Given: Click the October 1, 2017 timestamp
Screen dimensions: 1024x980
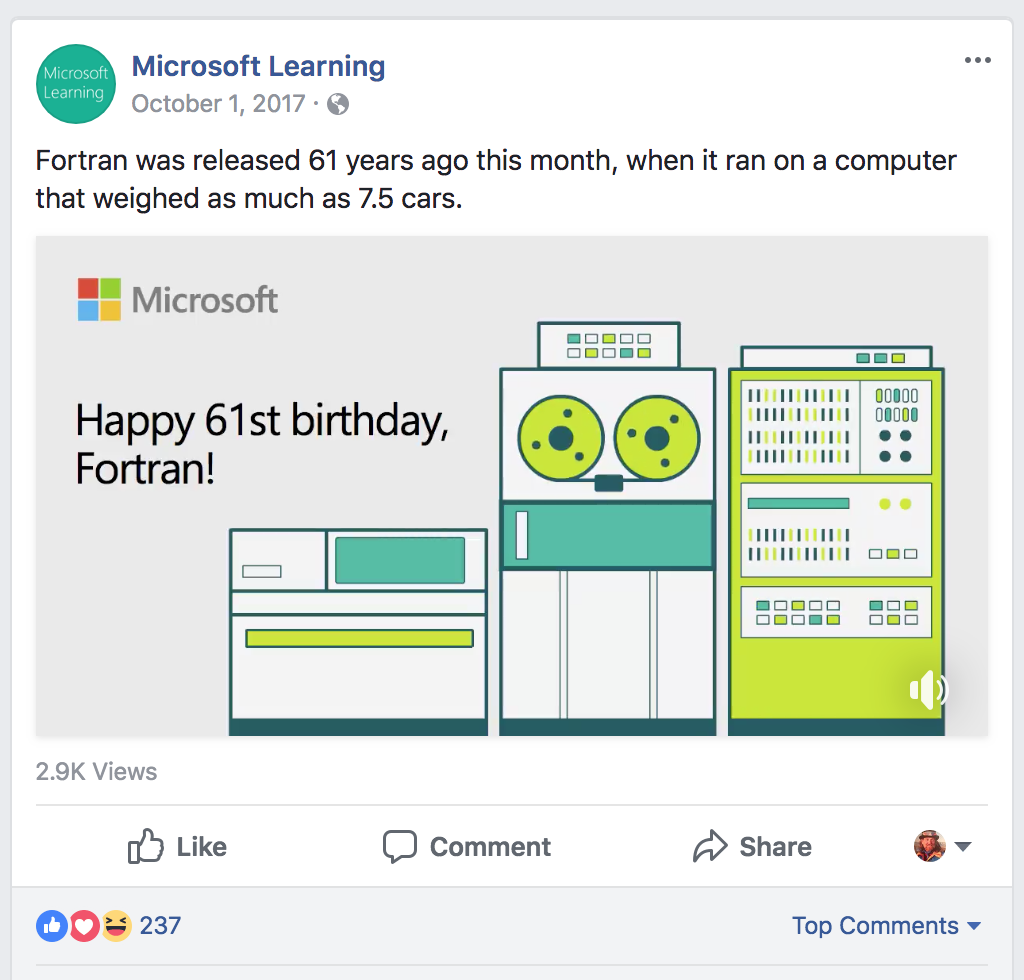Looking at the screenshot, I should [218, 104].
